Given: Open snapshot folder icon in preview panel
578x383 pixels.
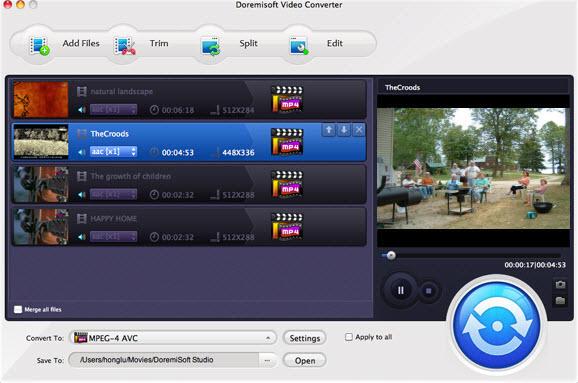Looking at the screenshot, I should pos(560,300).
